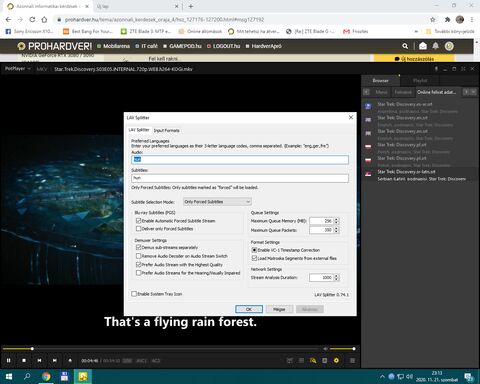
Task: Toggle Load Matroska Segments from external files
Action: (x=254, y=258)
